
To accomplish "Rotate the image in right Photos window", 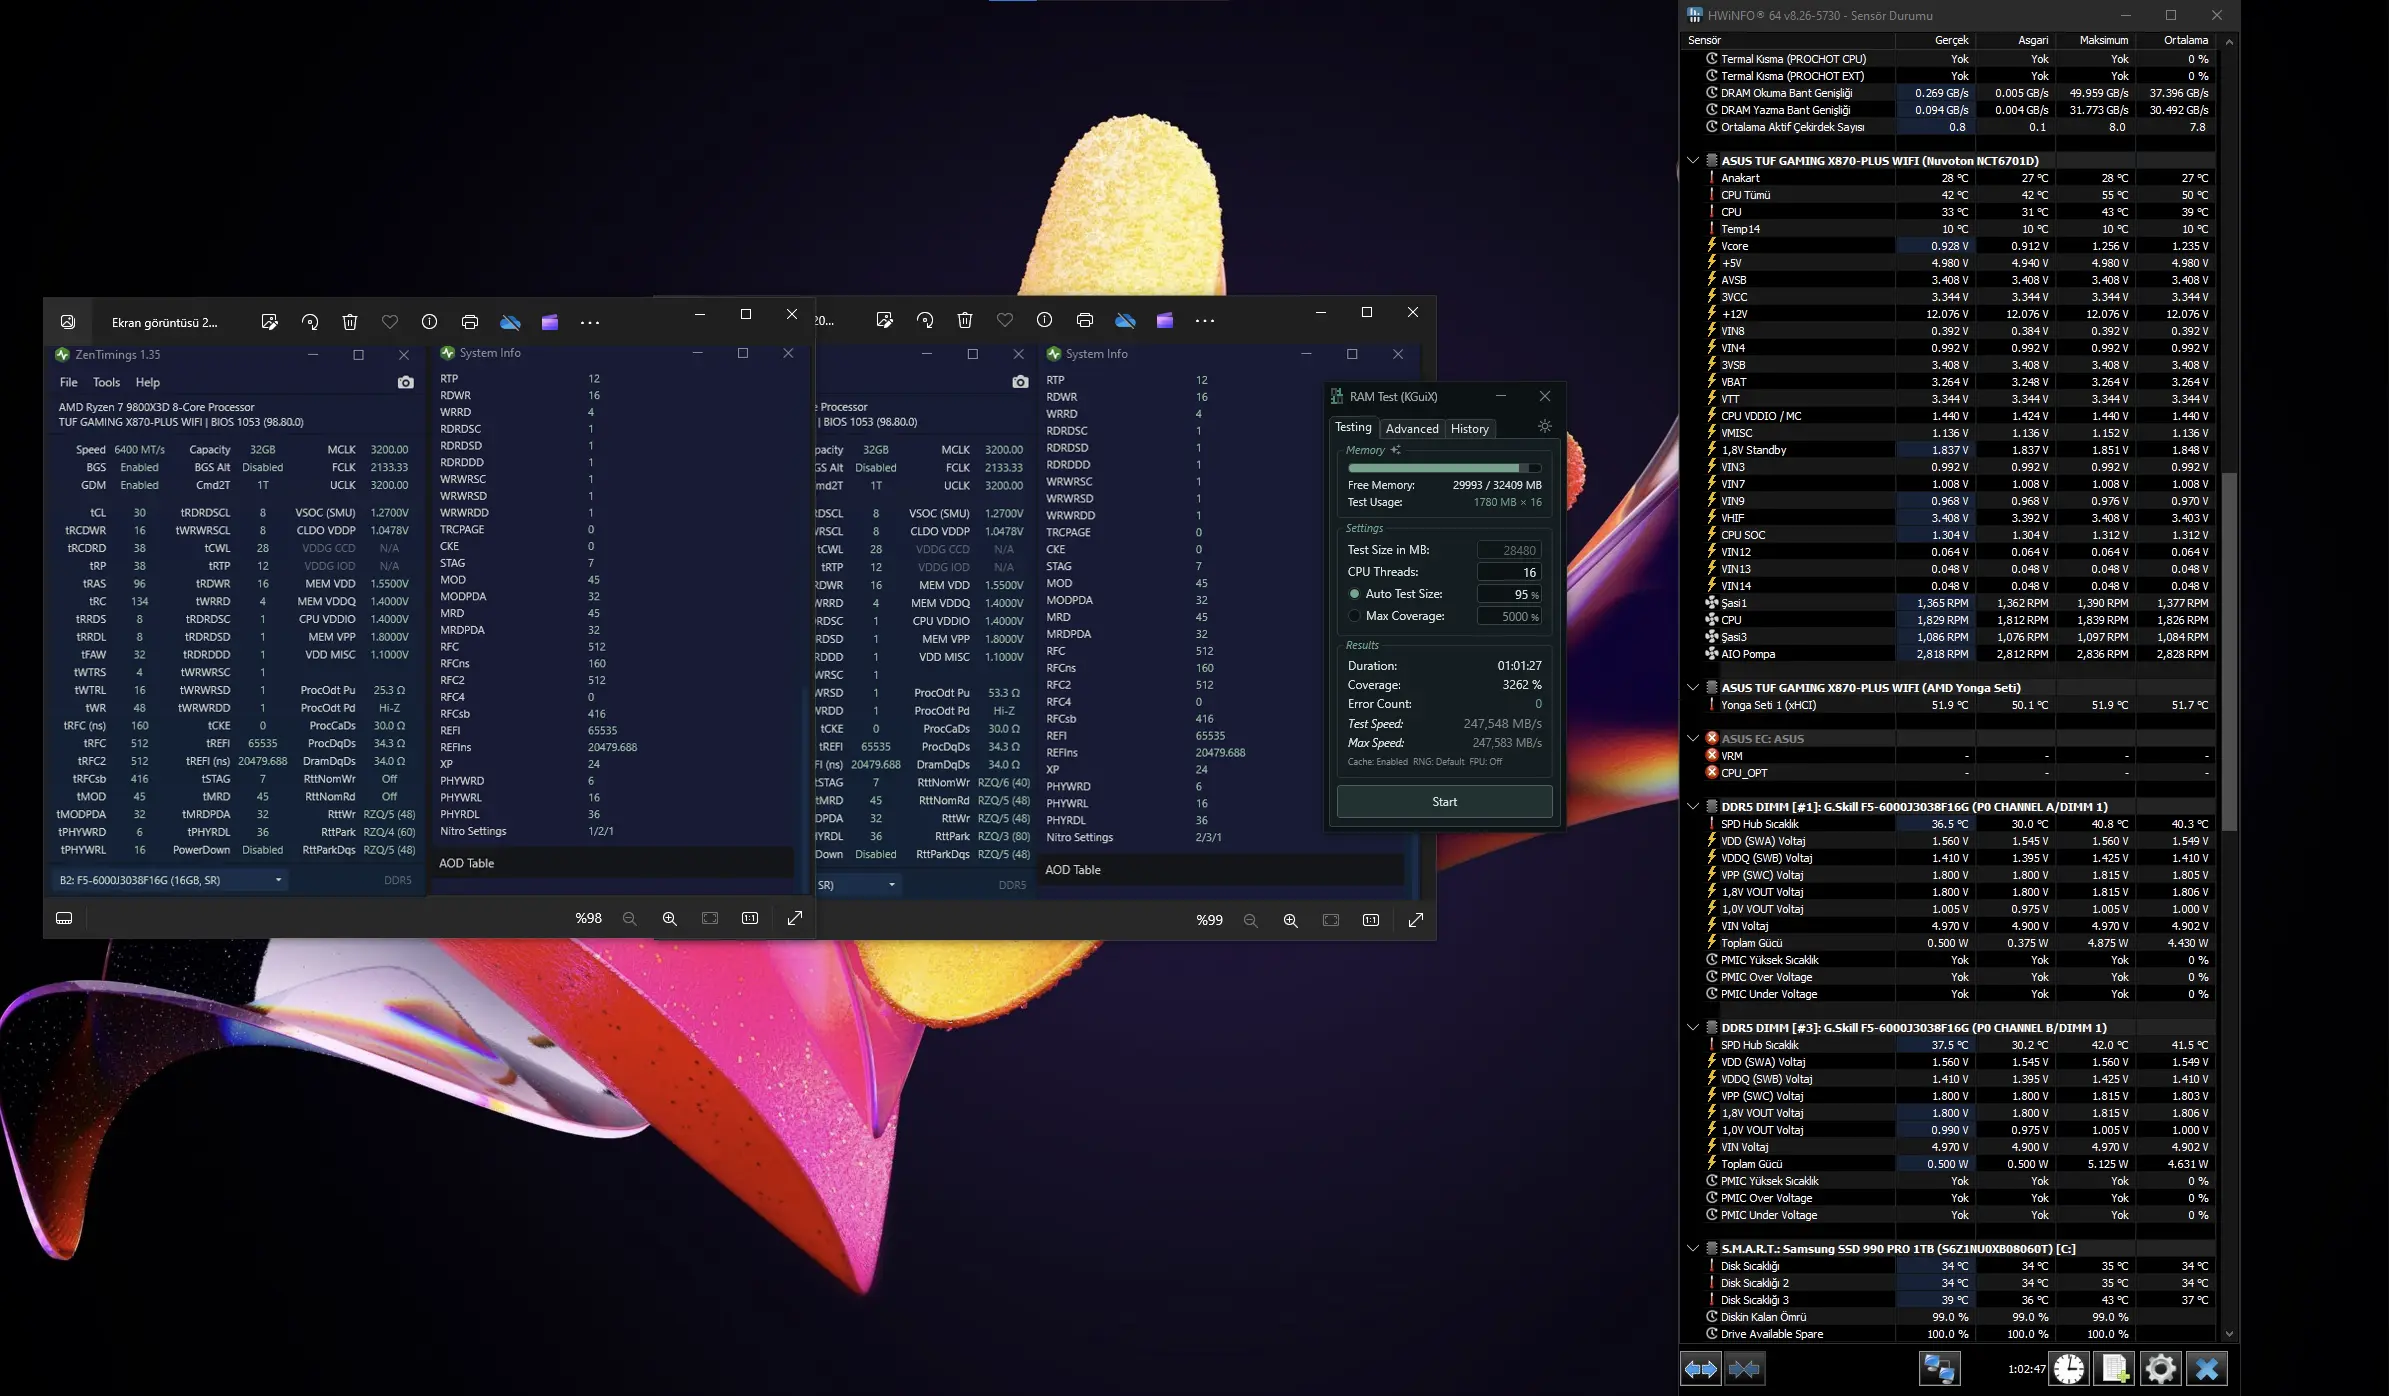I will point(925,320).
